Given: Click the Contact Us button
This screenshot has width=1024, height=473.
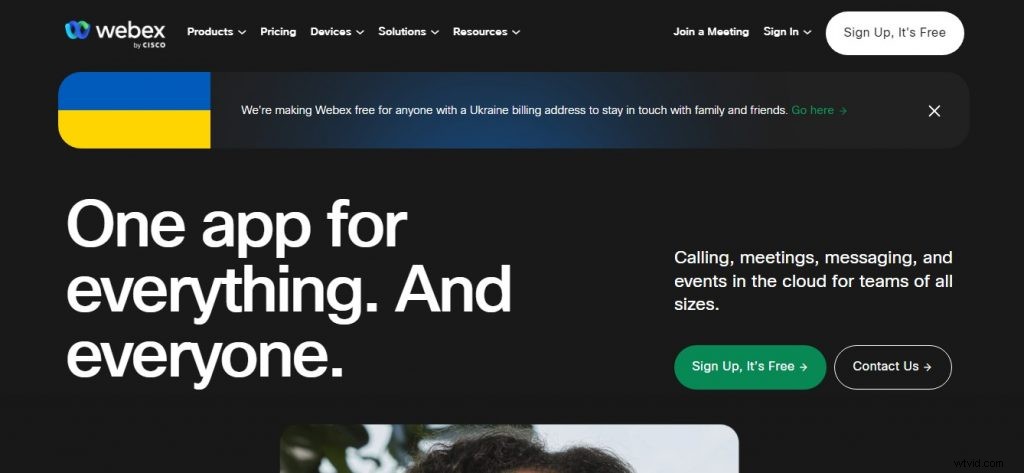Looking at the screenshot, I should coord(893,367).
